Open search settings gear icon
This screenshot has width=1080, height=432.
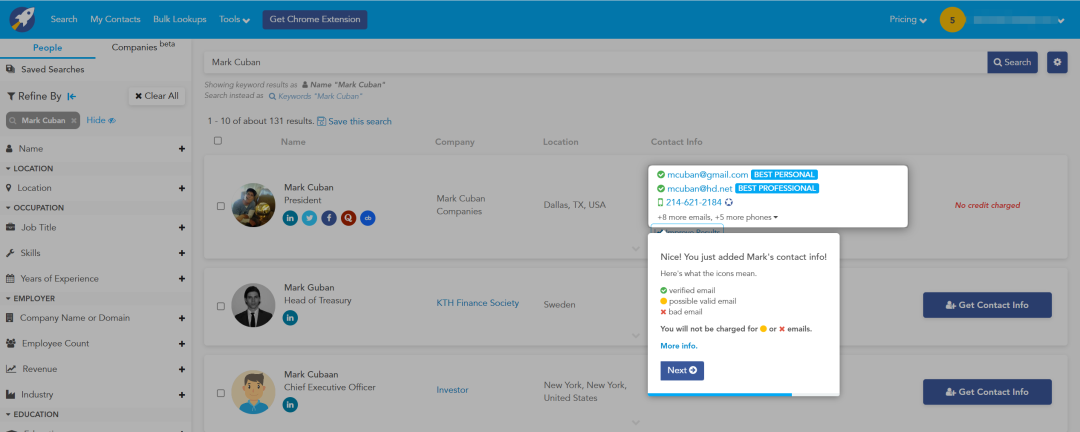tap(1057, 62)
